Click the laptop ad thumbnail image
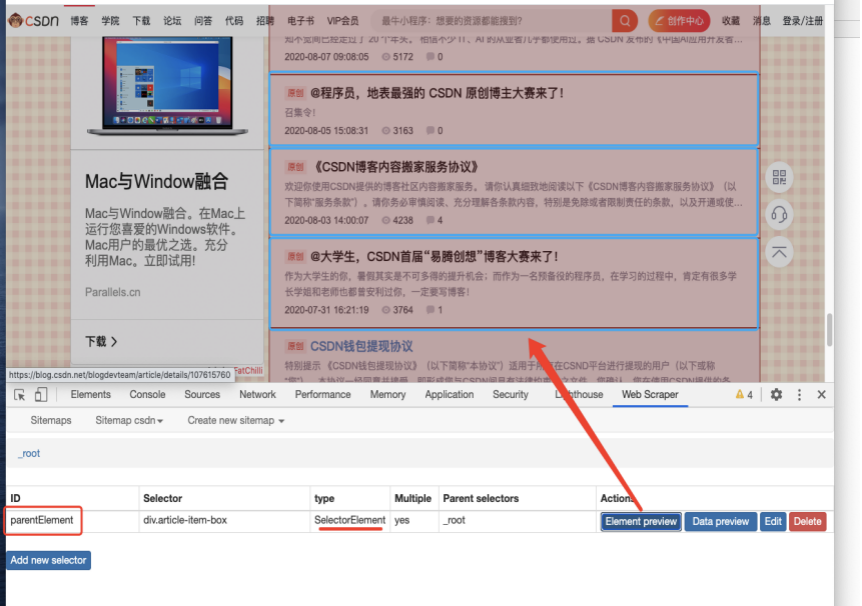The width and height of the screenshot is (862, 606). [x=167, y=86]
